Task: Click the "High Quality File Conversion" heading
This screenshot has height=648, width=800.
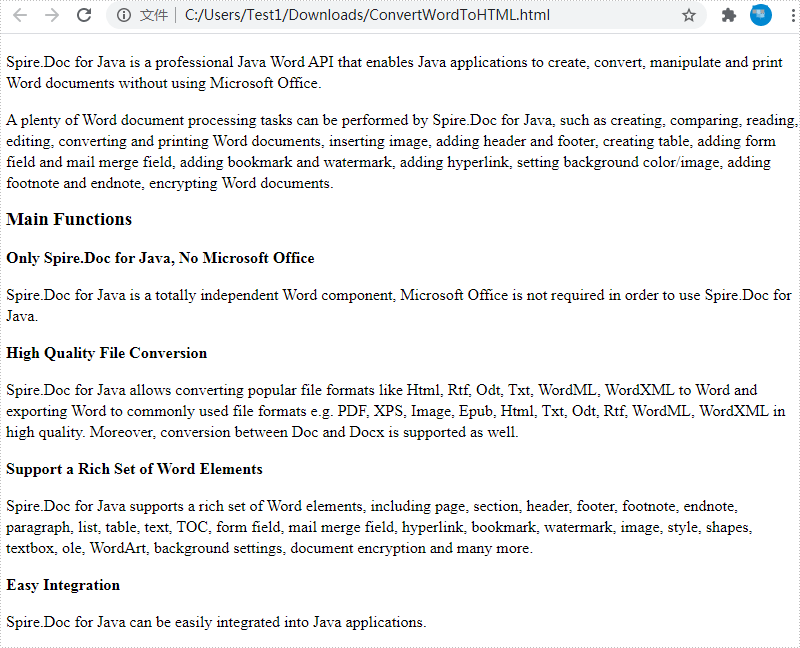Action: pyautogui.click(x=107, y=353)
